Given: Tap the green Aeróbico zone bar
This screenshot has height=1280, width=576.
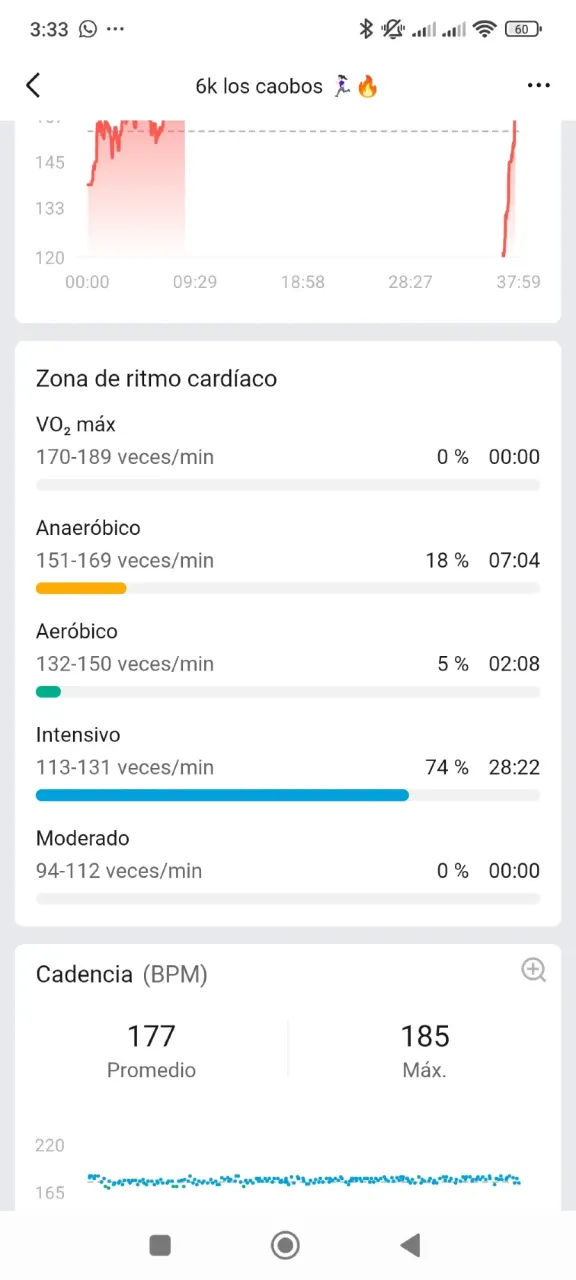Looking at the screenshot, I should coord(48,692).
